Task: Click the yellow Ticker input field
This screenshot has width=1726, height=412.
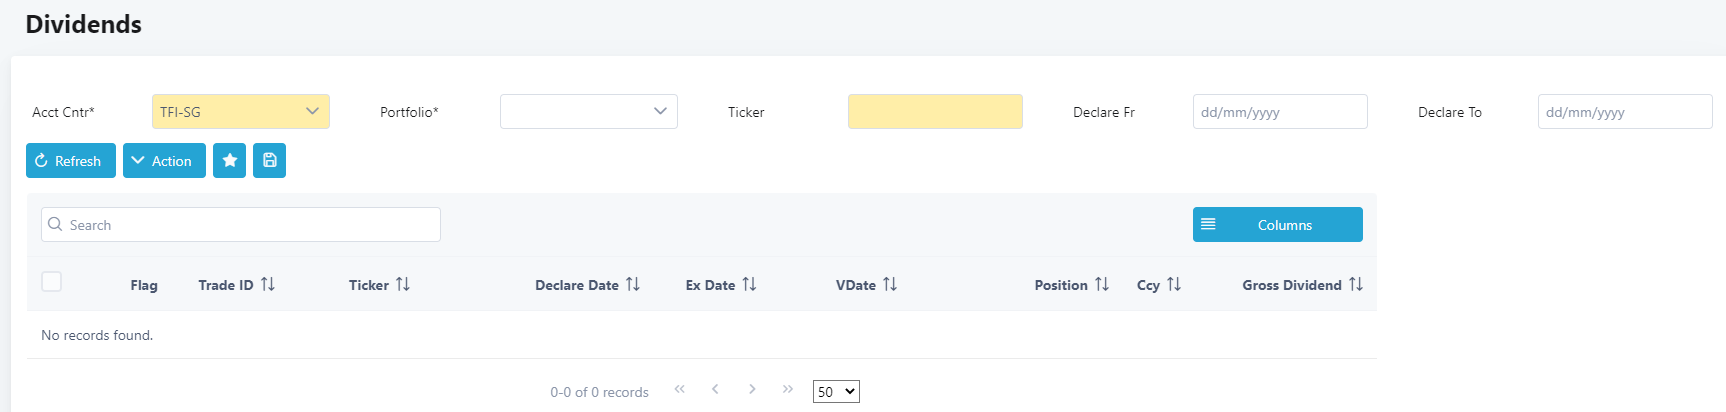Action: point(935,112)
